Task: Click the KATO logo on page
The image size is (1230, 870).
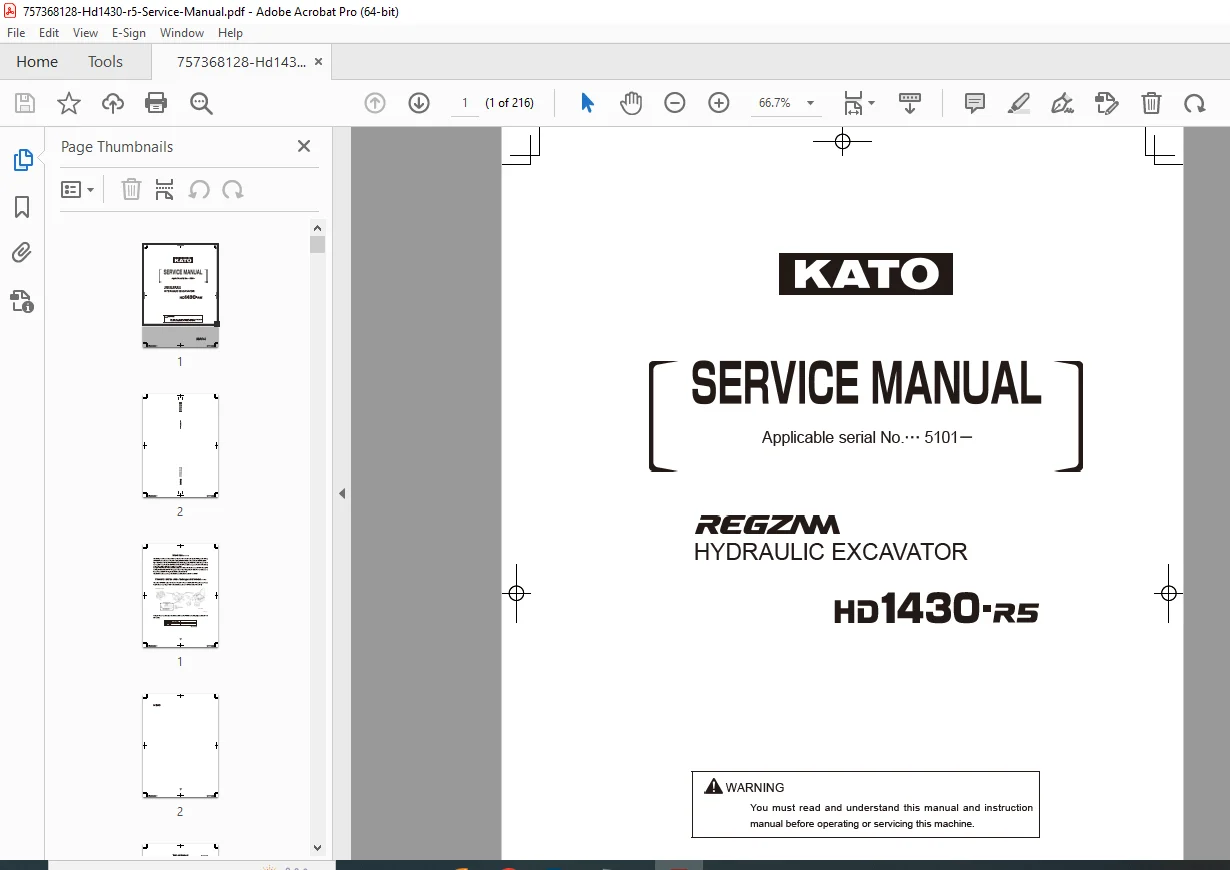Action: [x=866, y=274]
